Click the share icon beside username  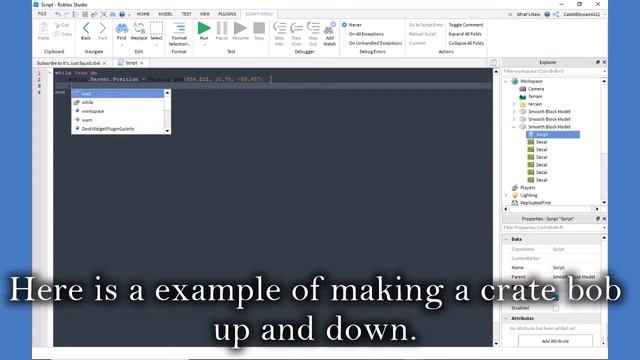(x=556, y=14)
